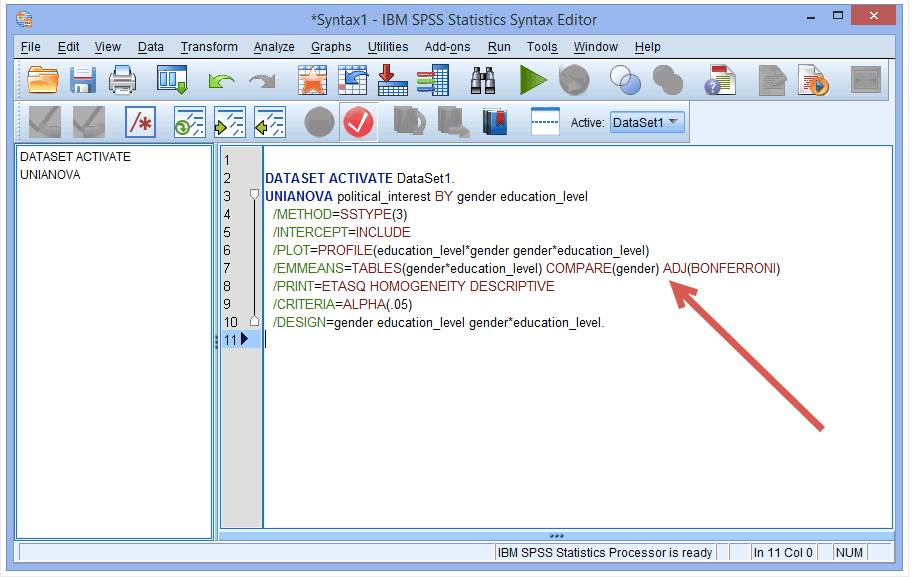The height and width of the screenshot is (577, 912).
Task: Click the Go to Data icon with a star
Action: (x=312, y=80)
